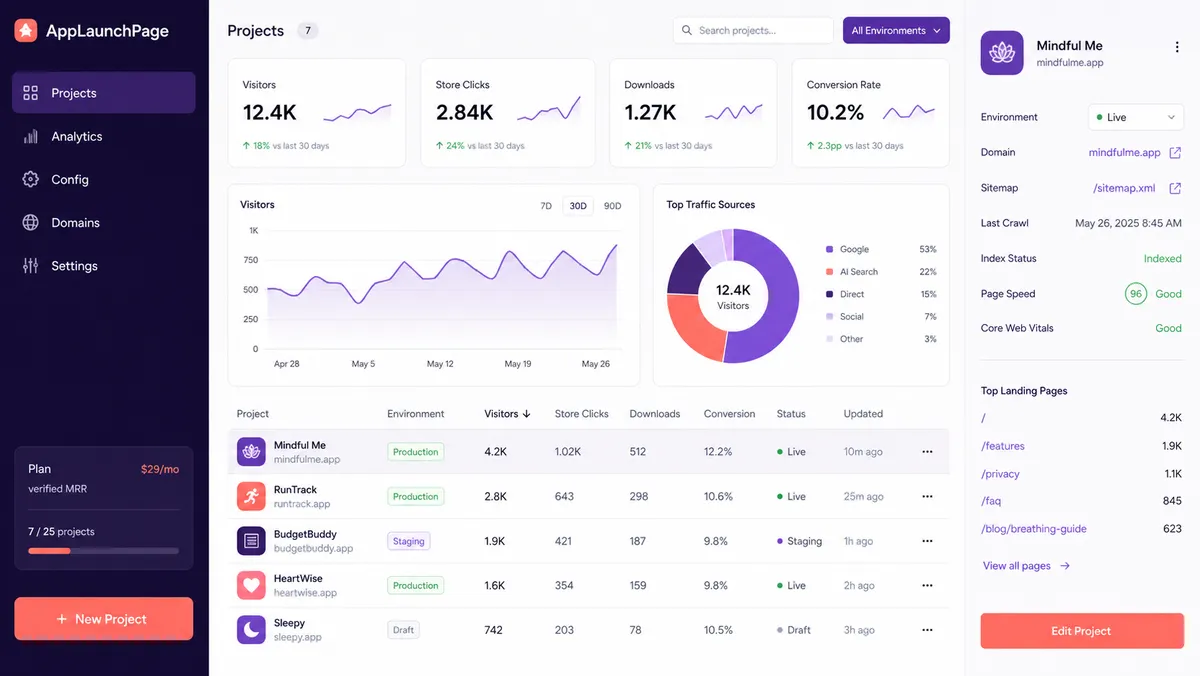Viewport: 1200px width, 676px height.
Task: Click the Direct legend color swatch
Action: [830, 294]
